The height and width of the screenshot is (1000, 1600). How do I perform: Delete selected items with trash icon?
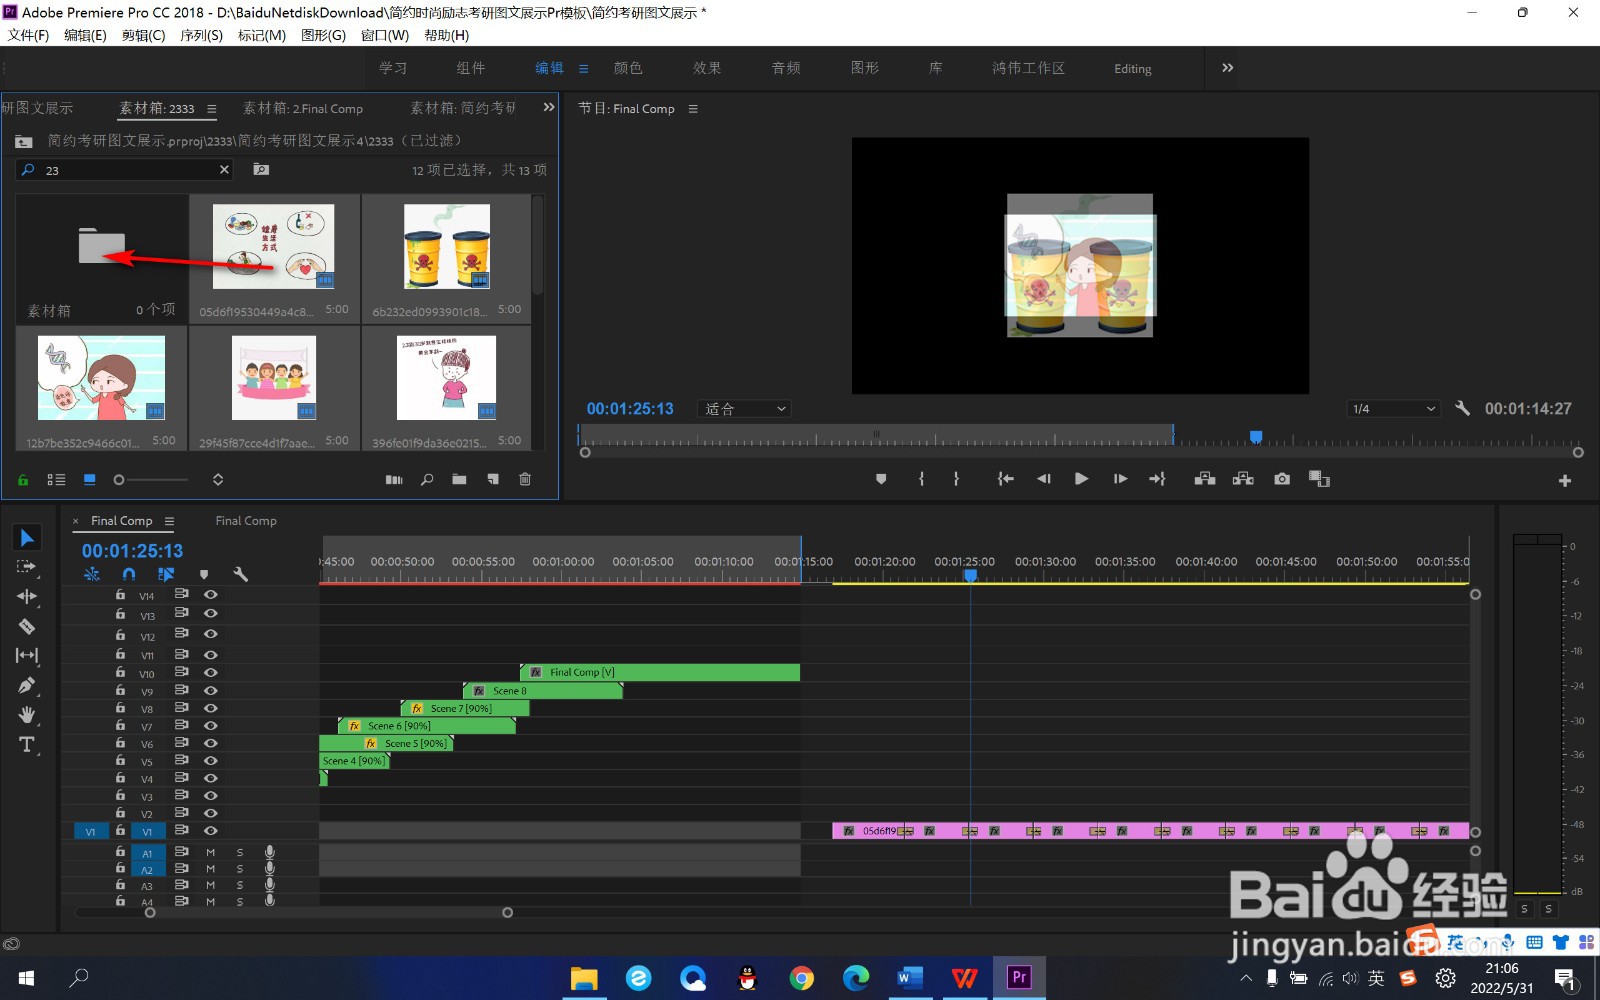point(525,480)
